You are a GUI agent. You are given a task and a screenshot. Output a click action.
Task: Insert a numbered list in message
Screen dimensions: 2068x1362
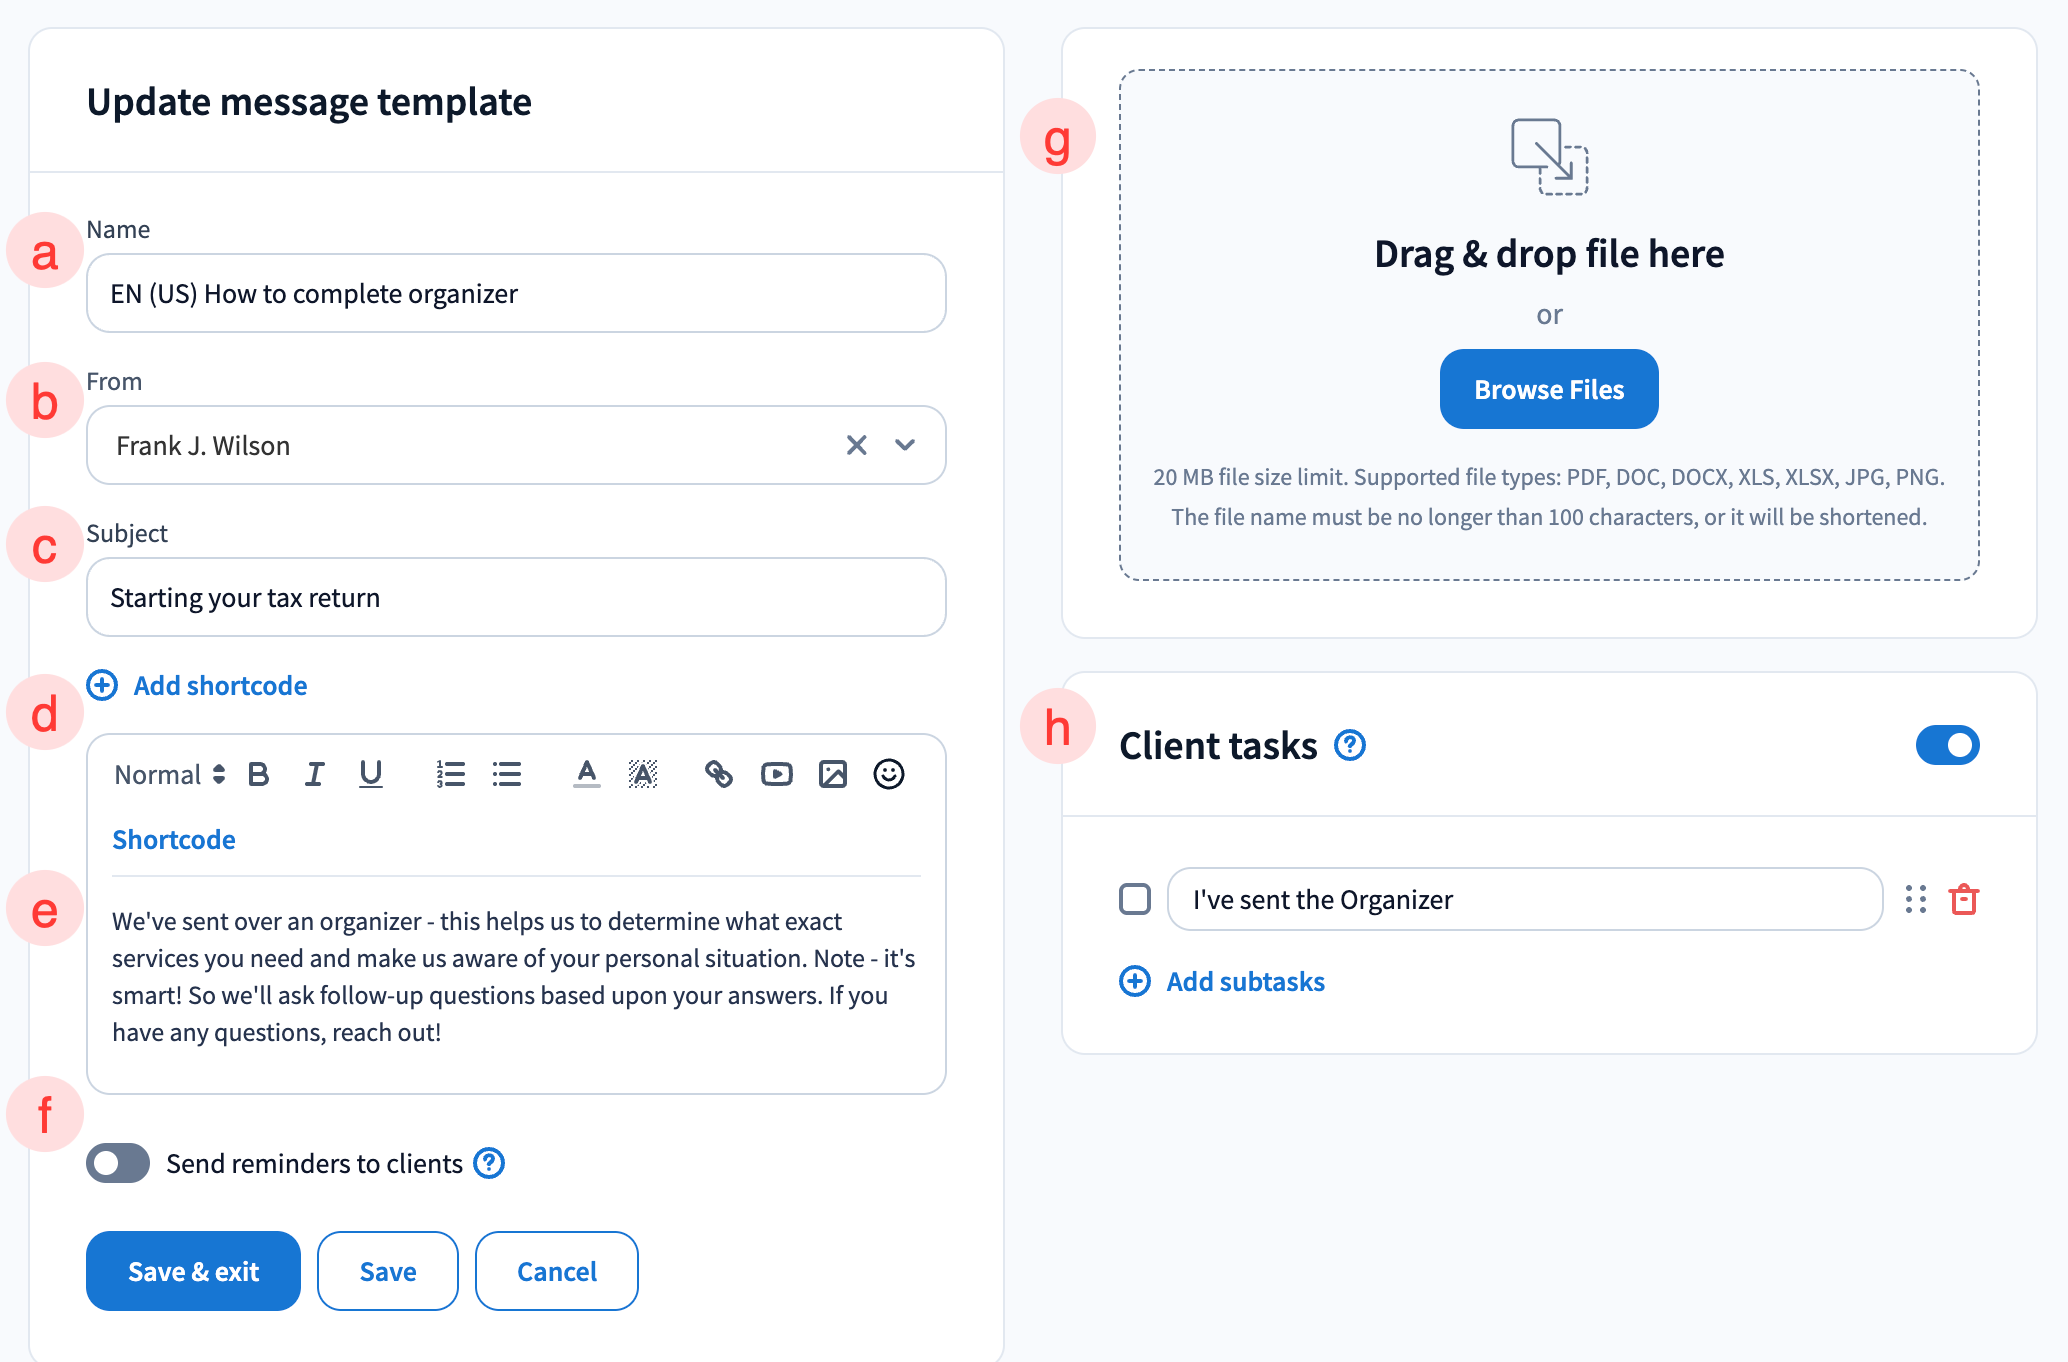[450, 774]
